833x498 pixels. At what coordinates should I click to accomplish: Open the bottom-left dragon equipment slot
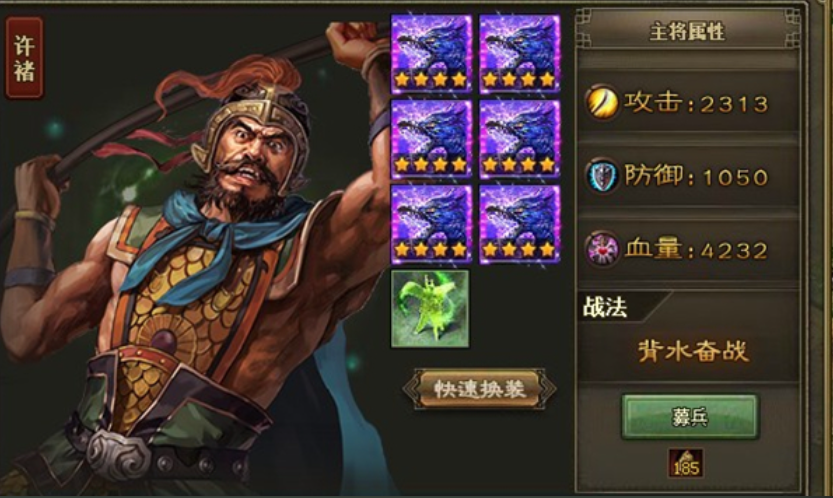431,224
